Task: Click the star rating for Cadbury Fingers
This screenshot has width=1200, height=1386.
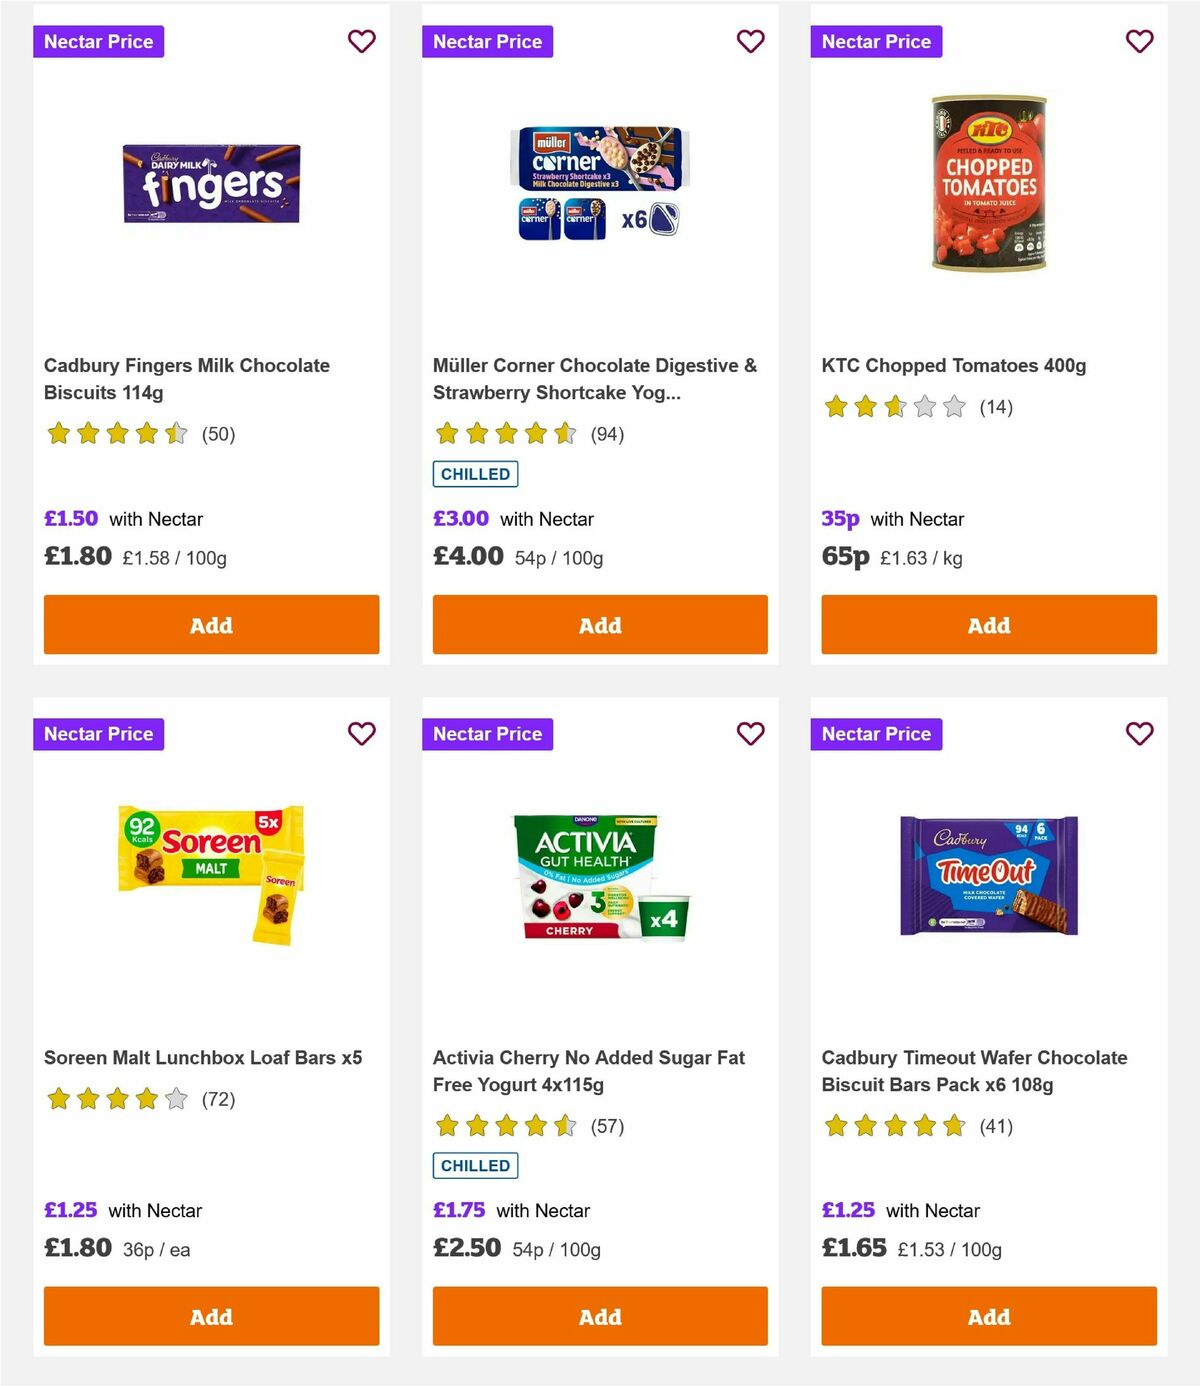Action: coord(117,434)
